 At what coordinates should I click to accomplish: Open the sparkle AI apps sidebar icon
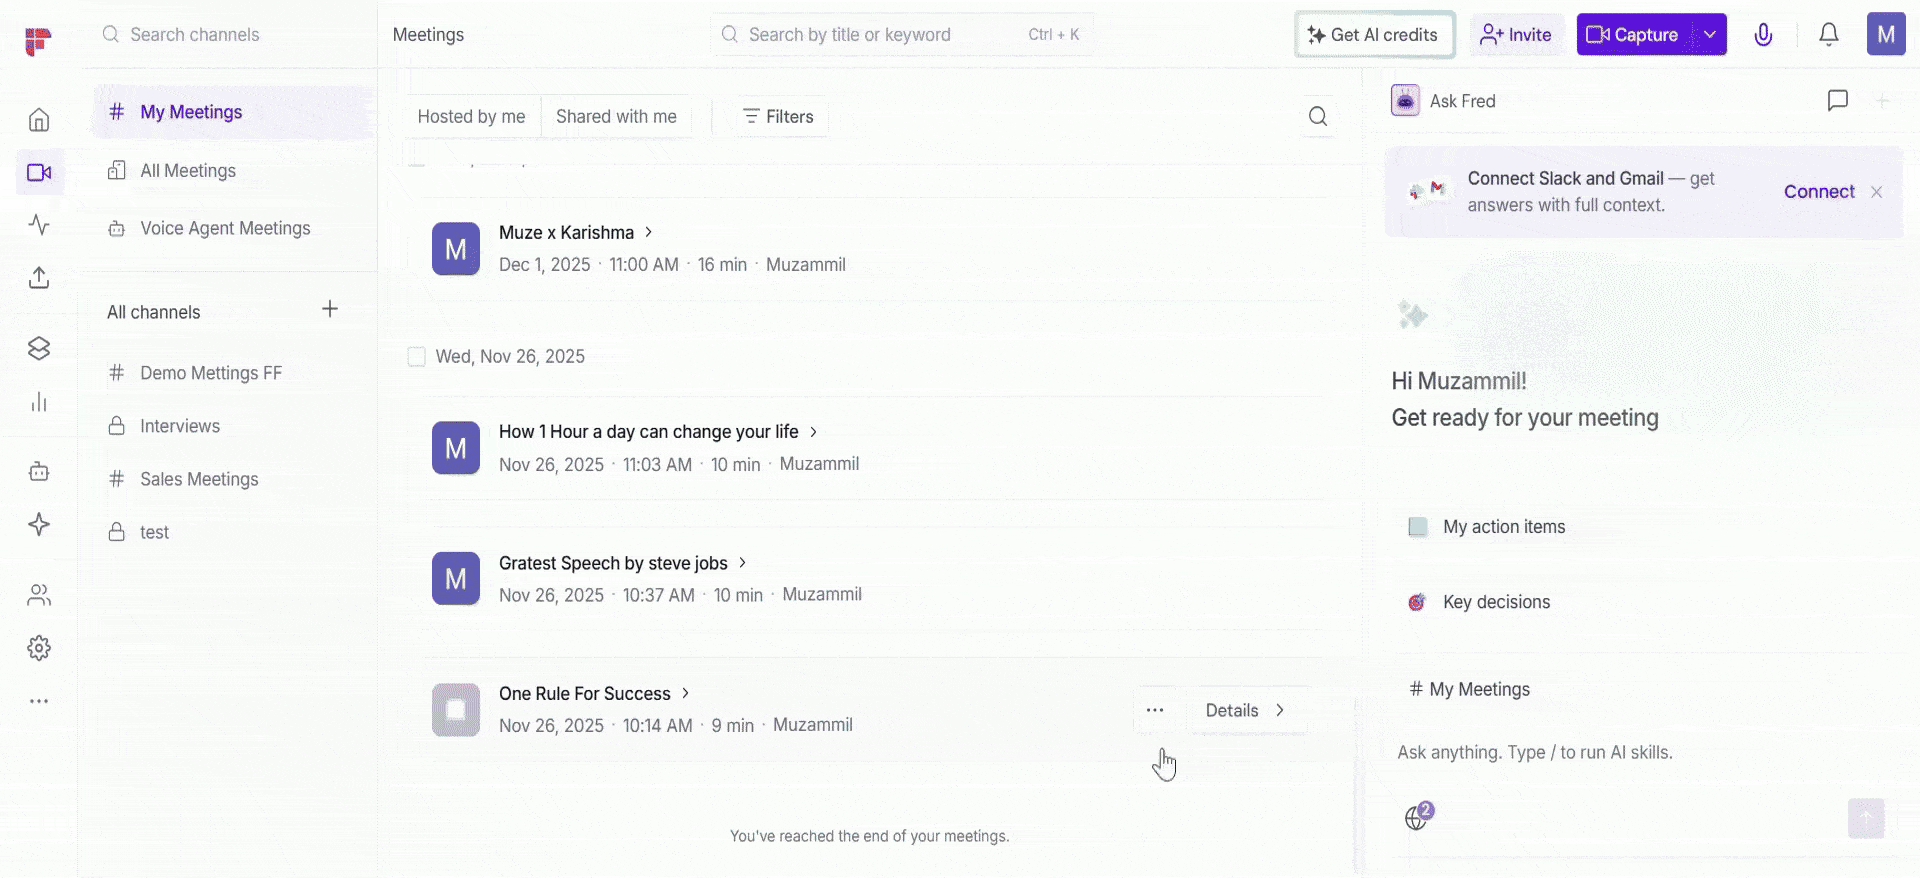(x=39, y=524)
